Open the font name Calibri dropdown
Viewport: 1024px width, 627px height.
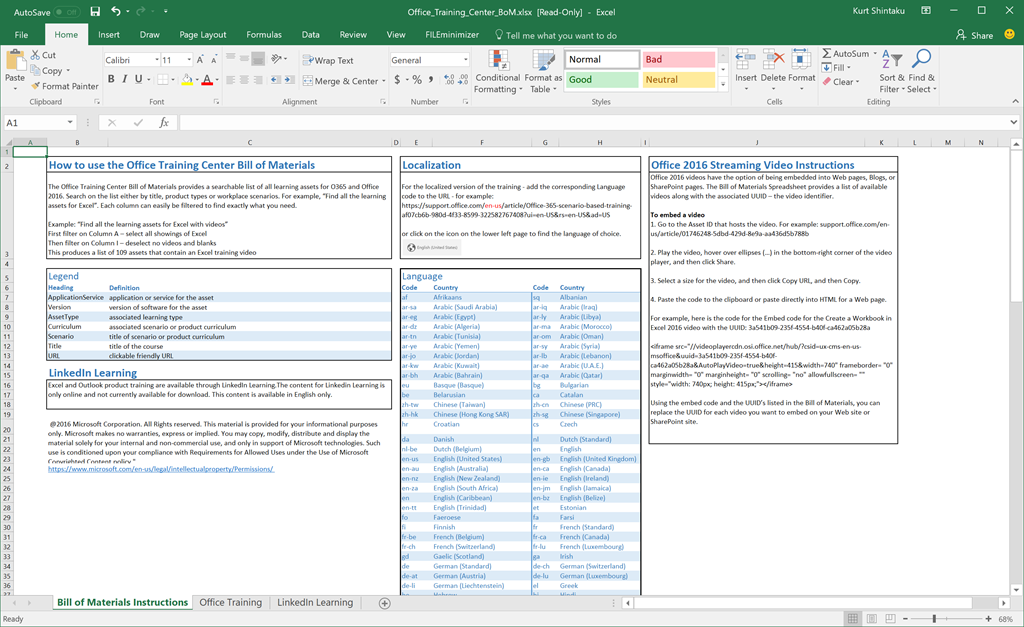pyautogui.click(x=157, y=60)
